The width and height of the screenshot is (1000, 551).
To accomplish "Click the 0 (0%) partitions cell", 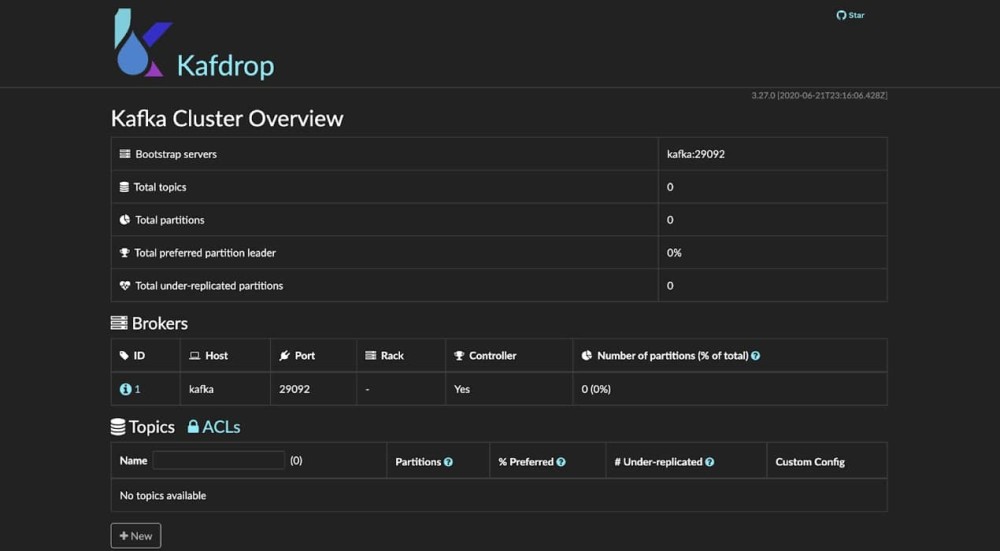I will pyautogui.click(x=596, y=389).
